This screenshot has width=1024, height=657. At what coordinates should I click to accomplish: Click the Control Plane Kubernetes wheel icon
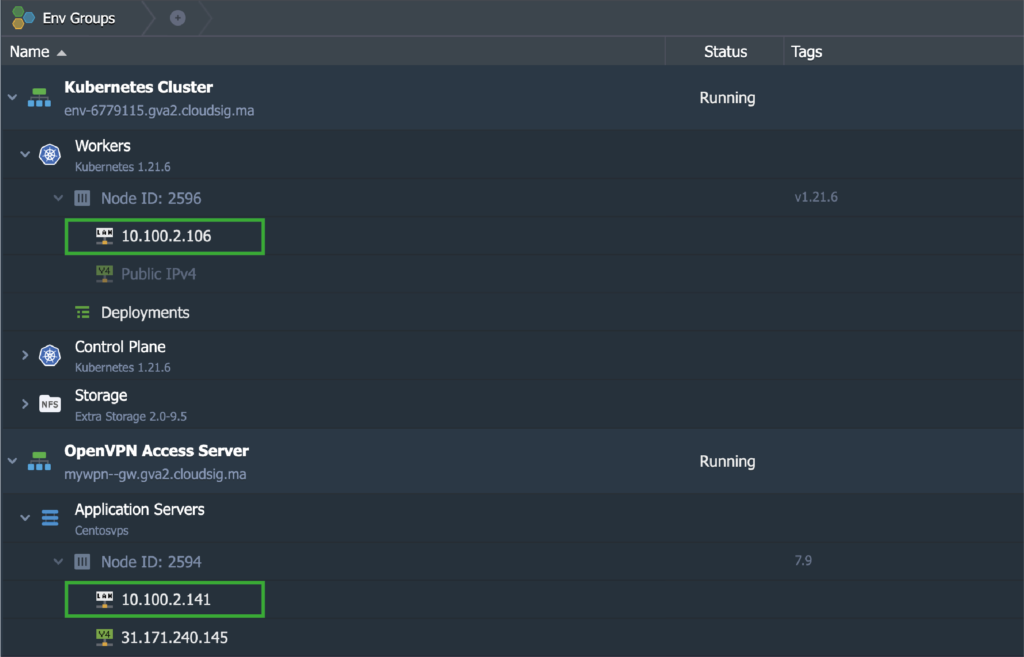click(50, 355)
